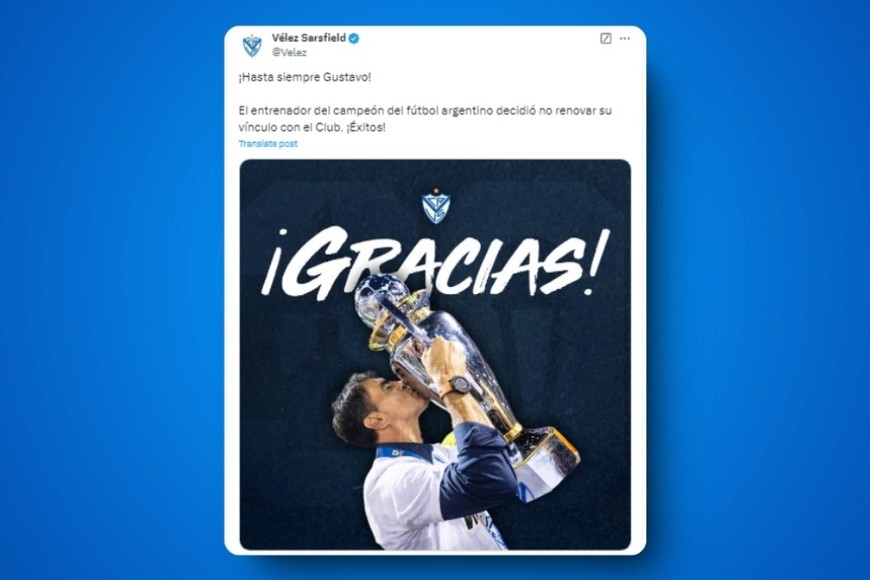Click the blue verified badge
This screenshot has height=580, width=870.
point(354,38)
